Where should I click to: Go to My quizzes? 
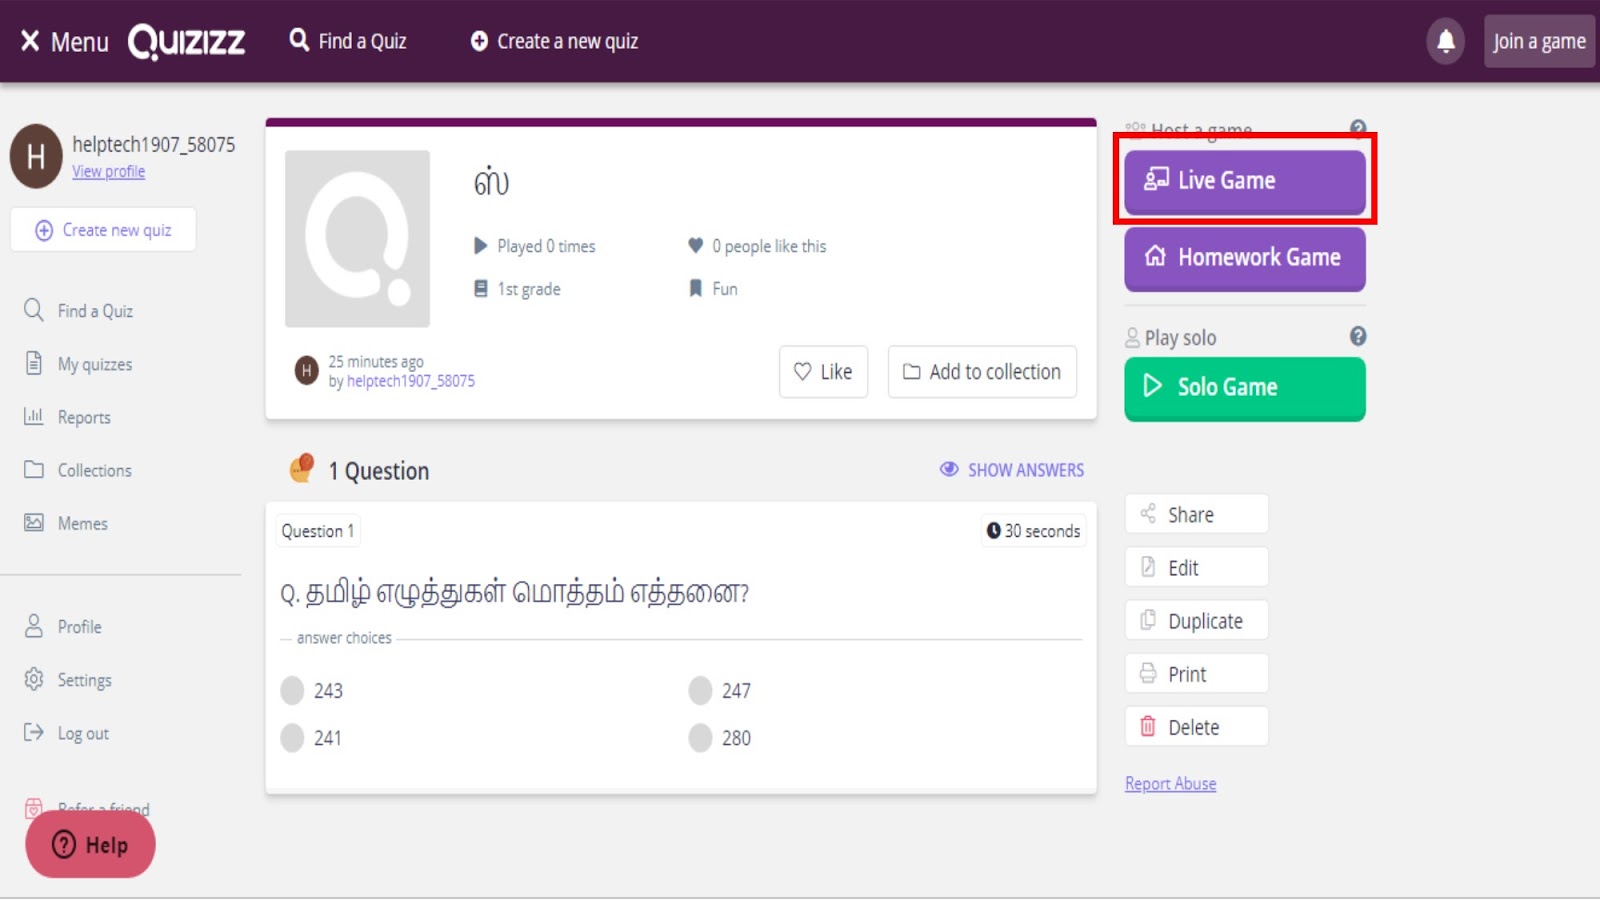point(78,364)
